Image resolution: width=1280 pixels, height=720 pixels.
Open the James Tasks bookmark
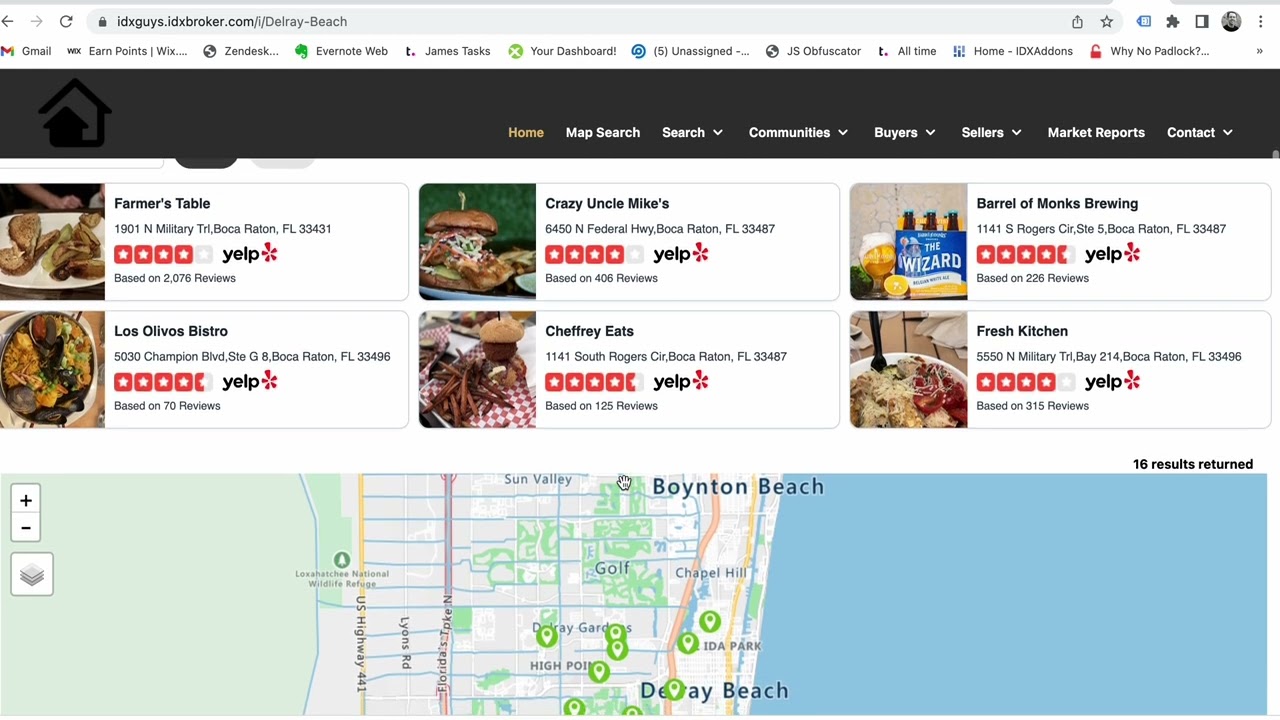click(447, 51)
